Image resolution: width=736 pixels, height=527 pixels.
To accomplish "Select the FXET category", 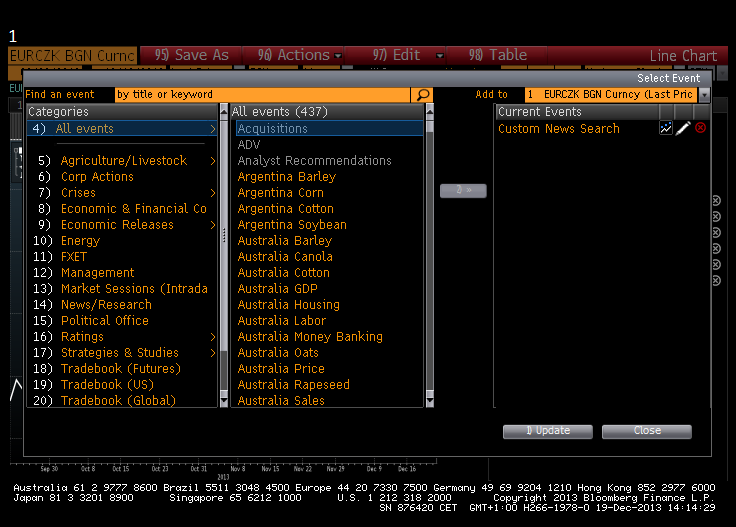I will (74, 257).
